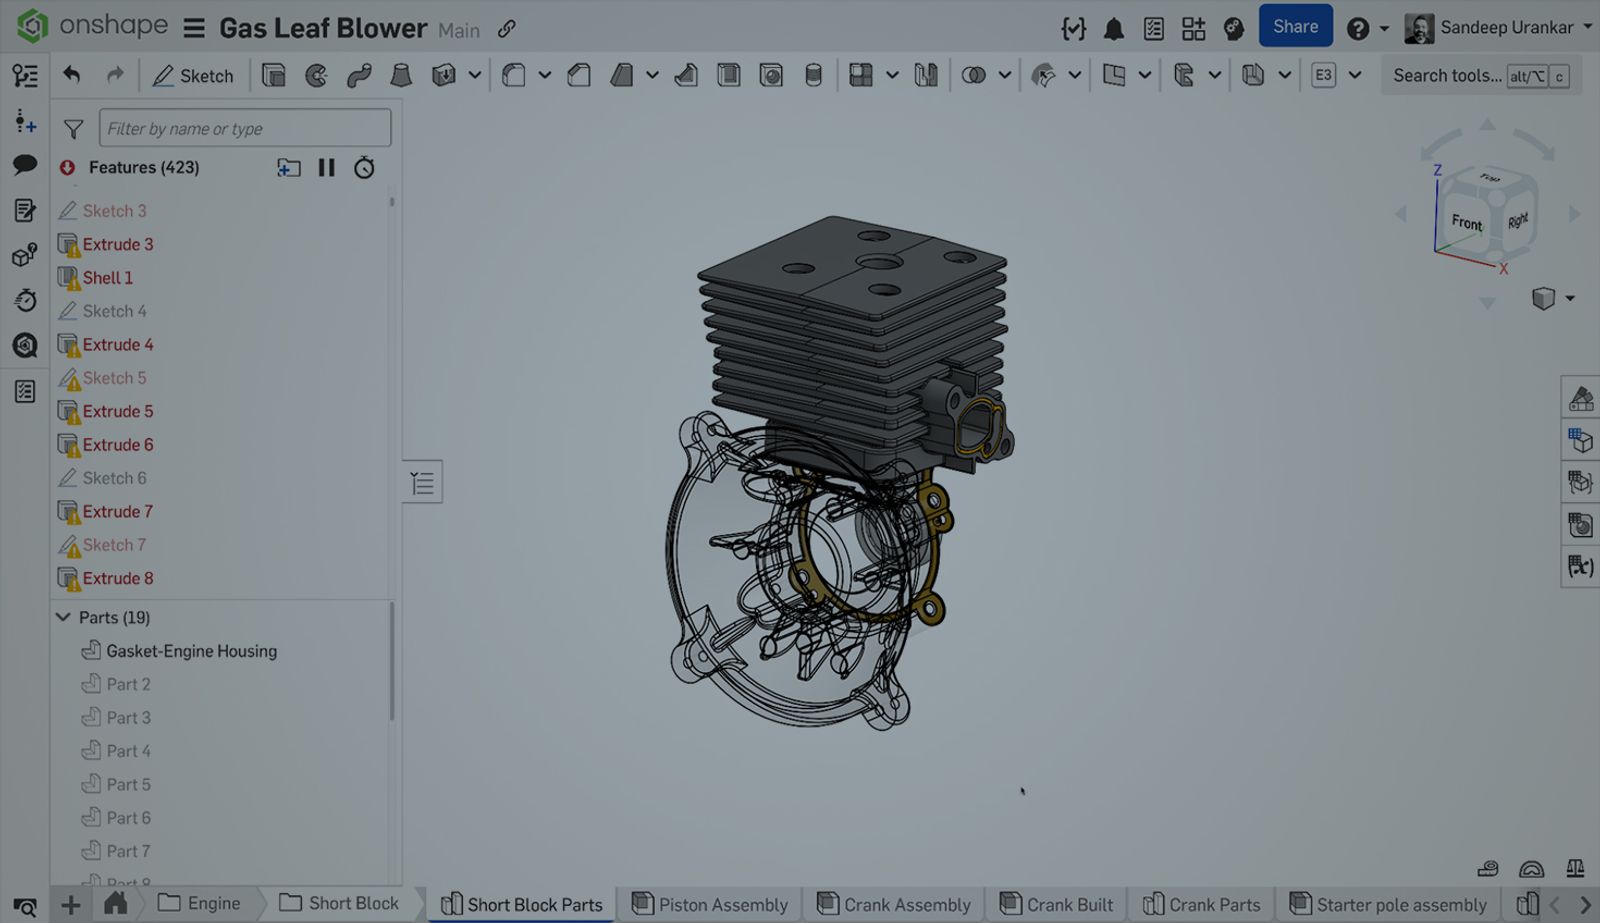Open the custom features E3 dropdown
This screenshot has height=923, width=1600.
(x=1356, y=75)
